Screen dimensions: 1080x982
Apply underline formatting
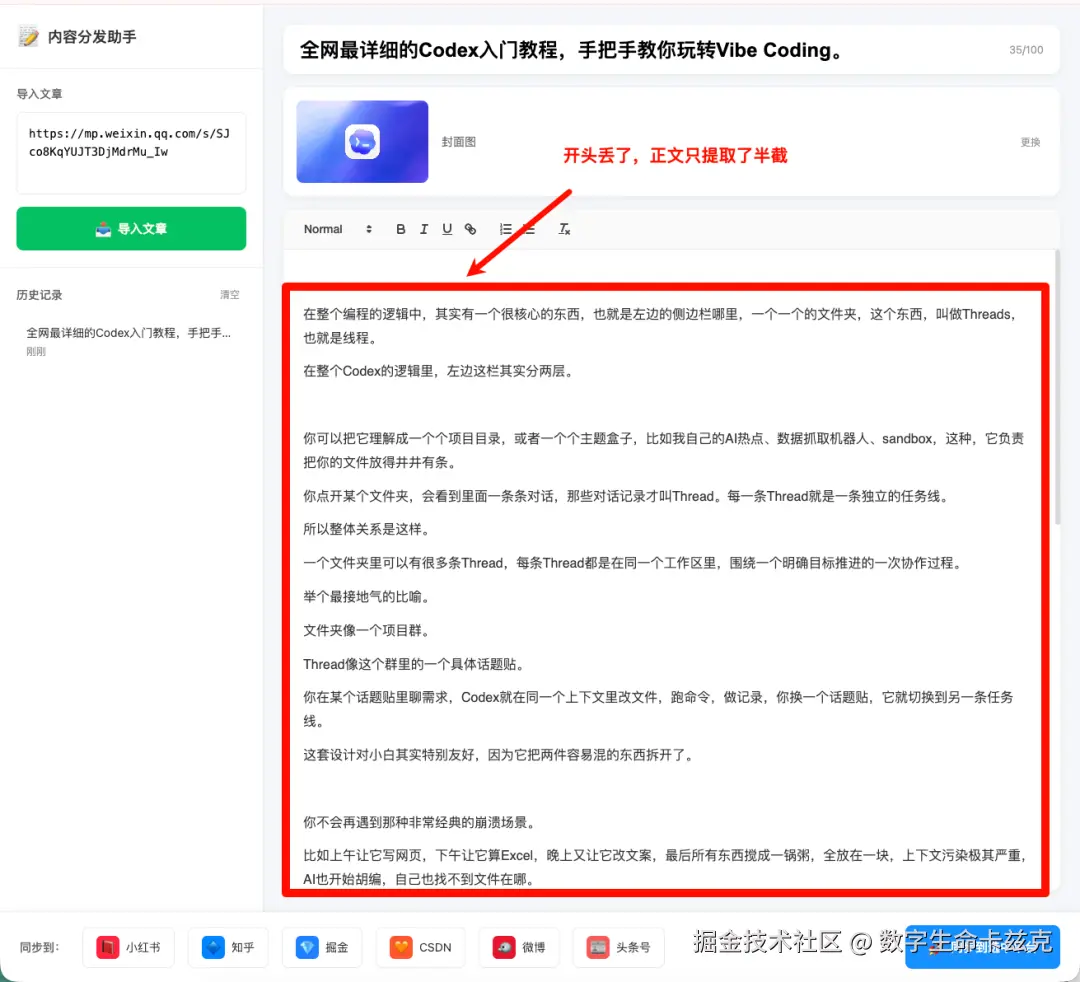point(447,229)
